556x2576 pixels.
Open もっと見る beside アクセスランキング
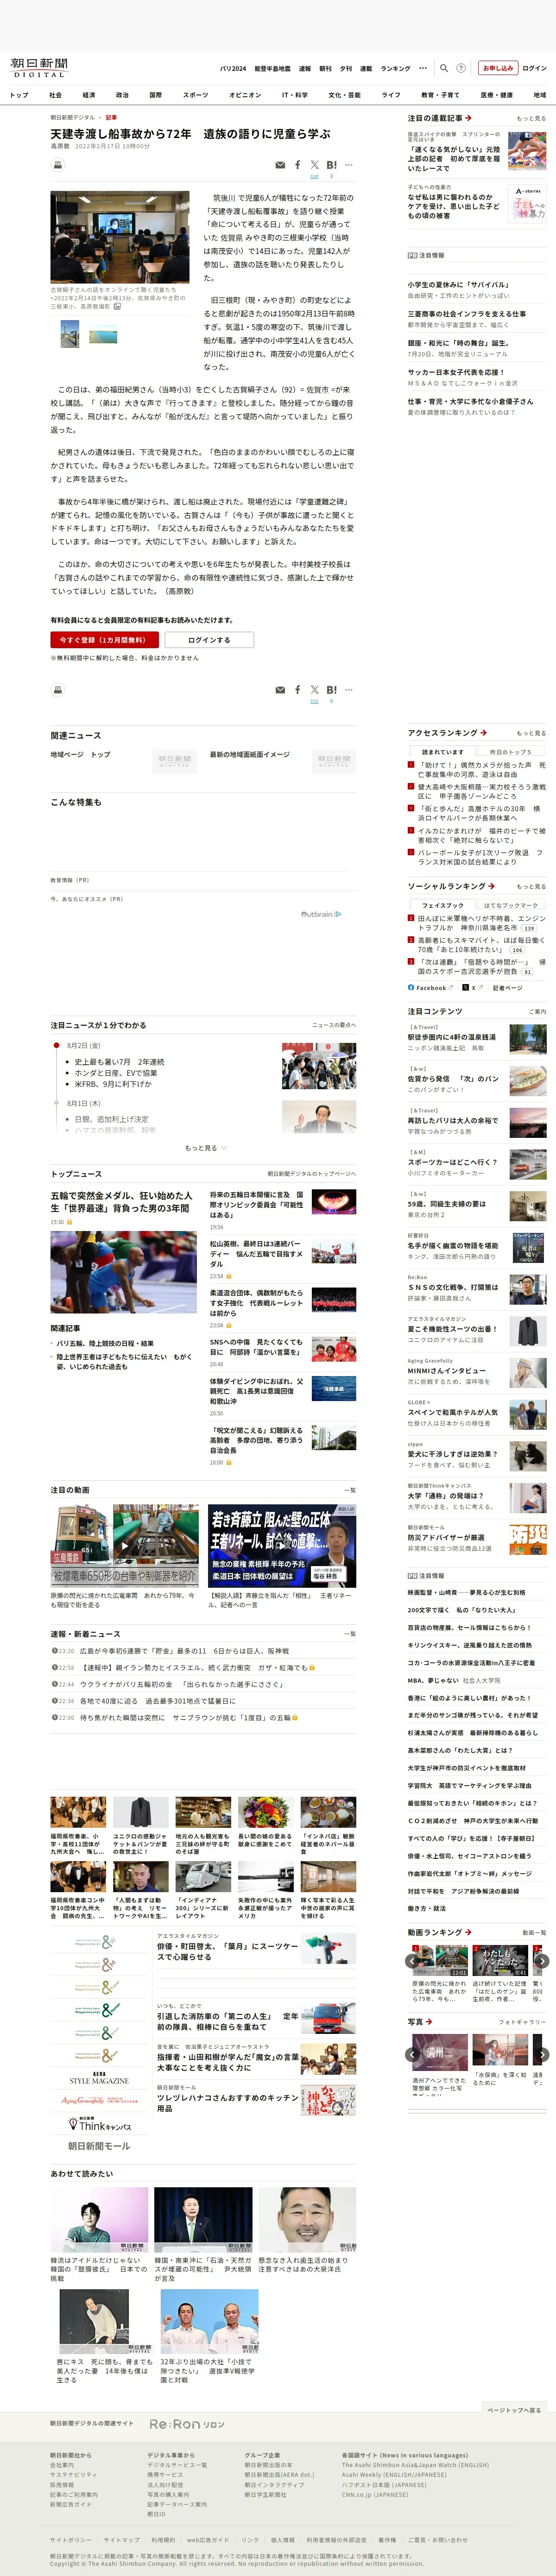point(531,733)
